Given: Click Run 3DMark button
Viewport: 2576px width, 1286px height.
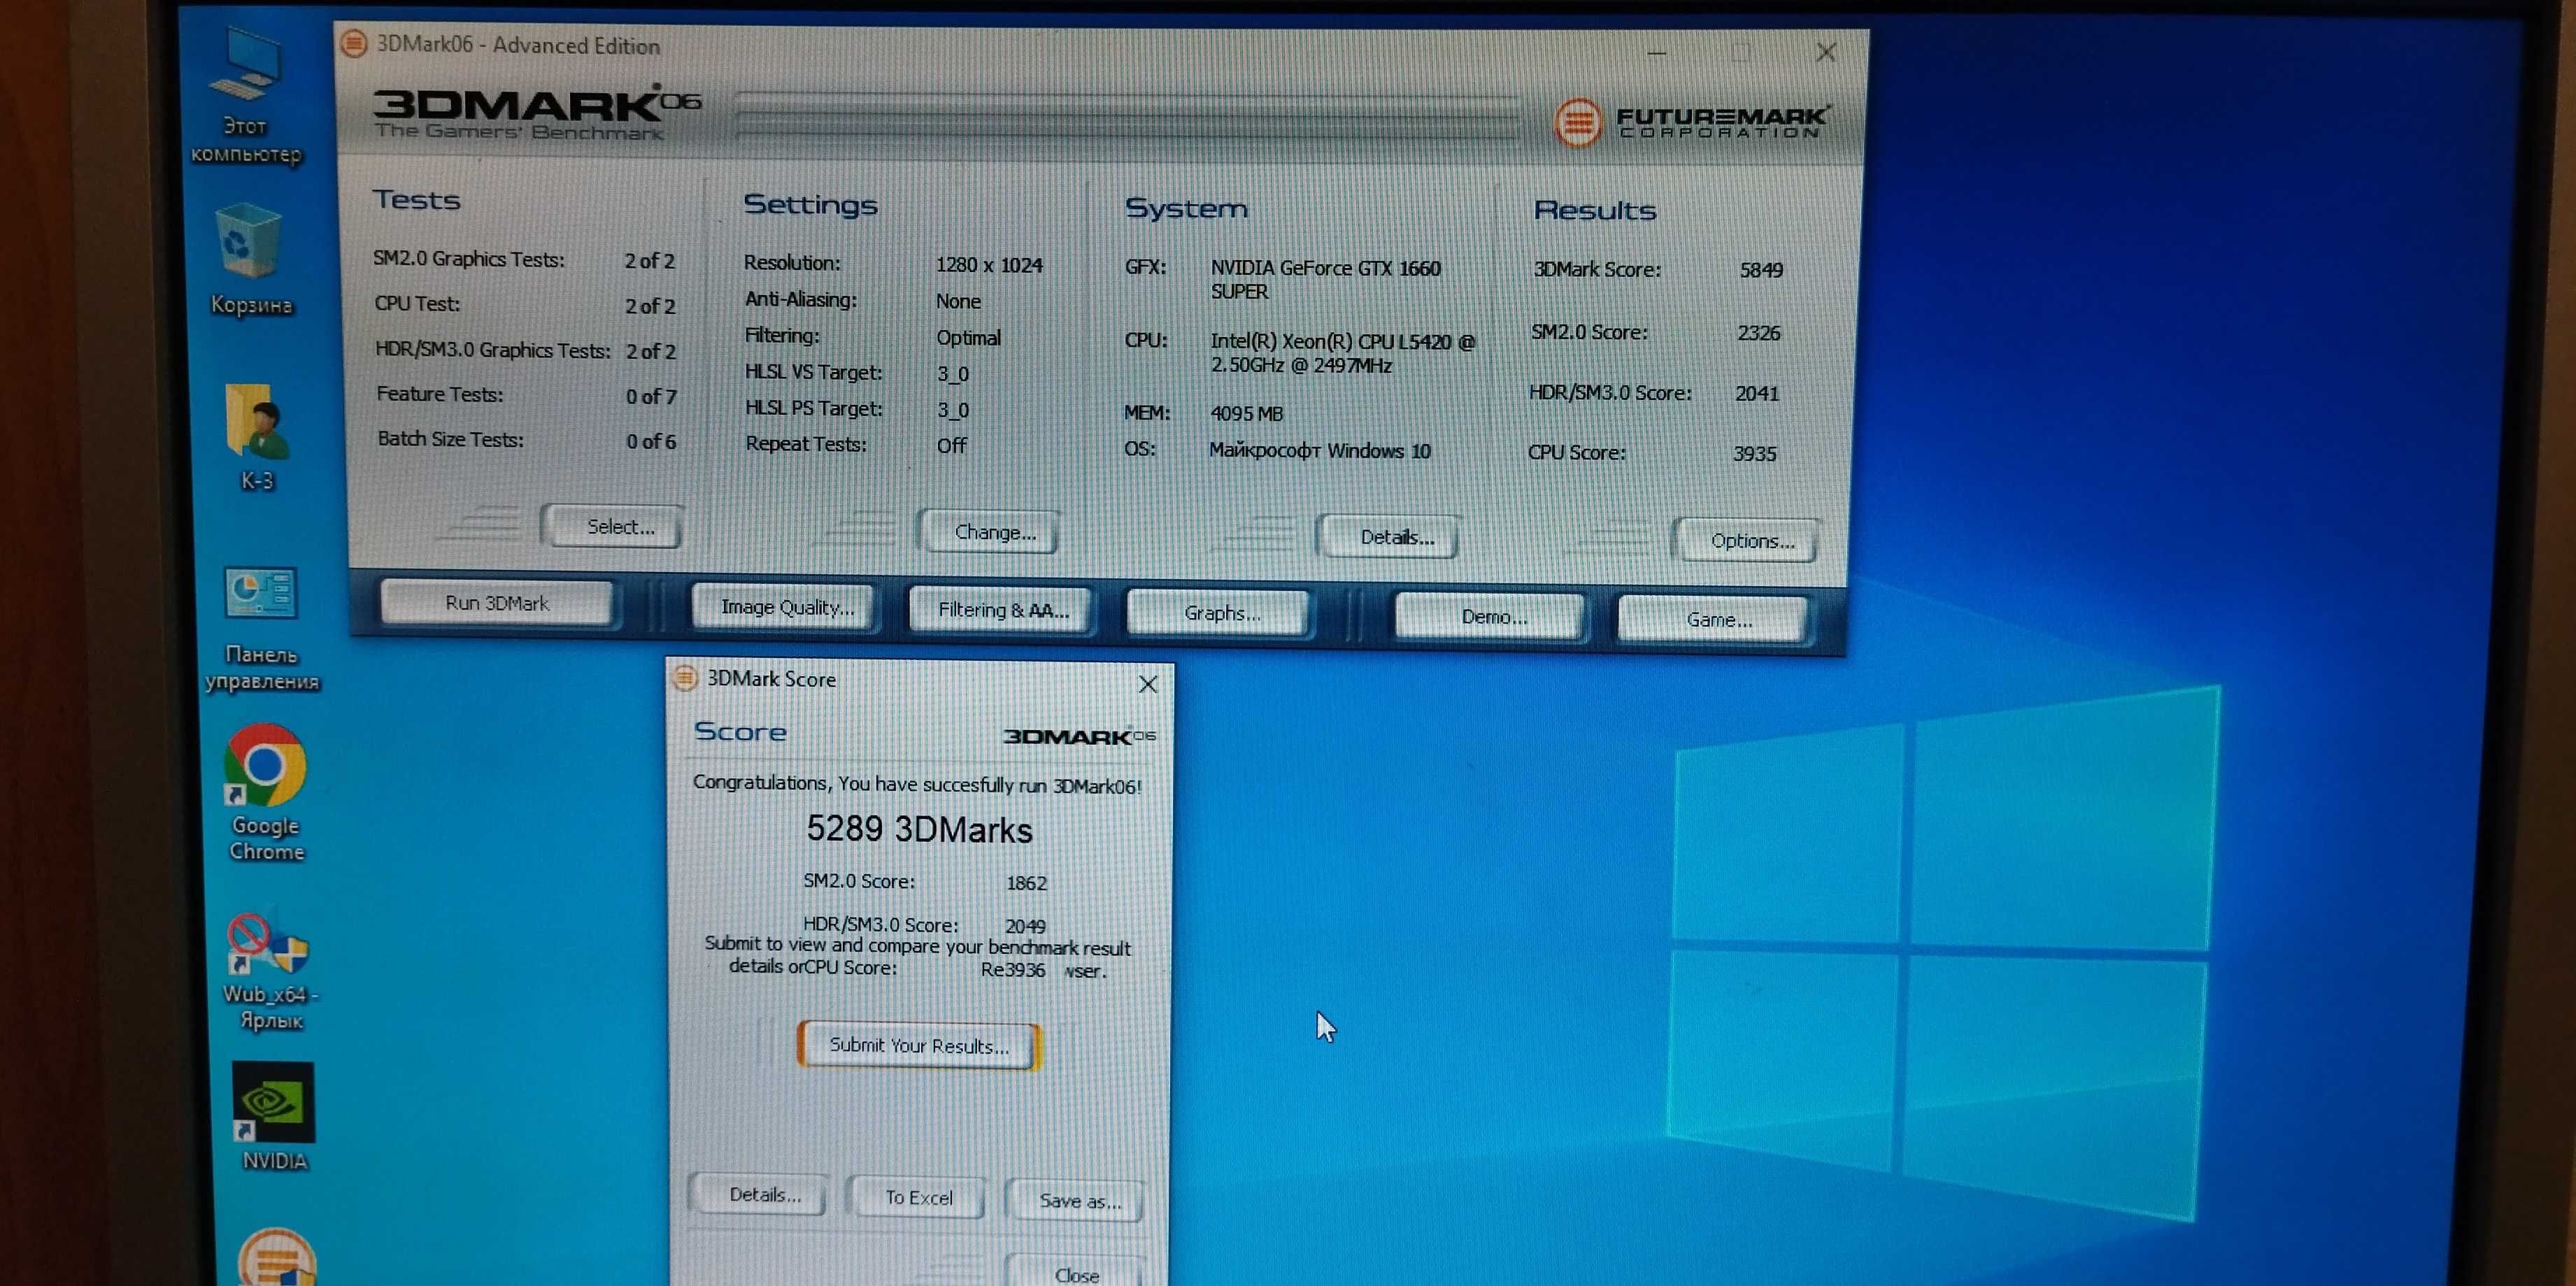Looking at the screenshot, I should click(x=497, y=603).
